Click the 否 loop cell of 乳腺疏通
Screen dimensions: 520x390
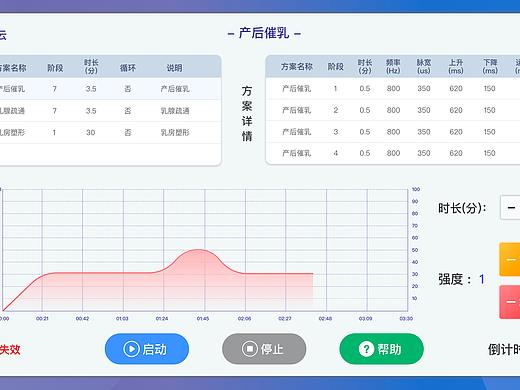[x=128, y=111]
